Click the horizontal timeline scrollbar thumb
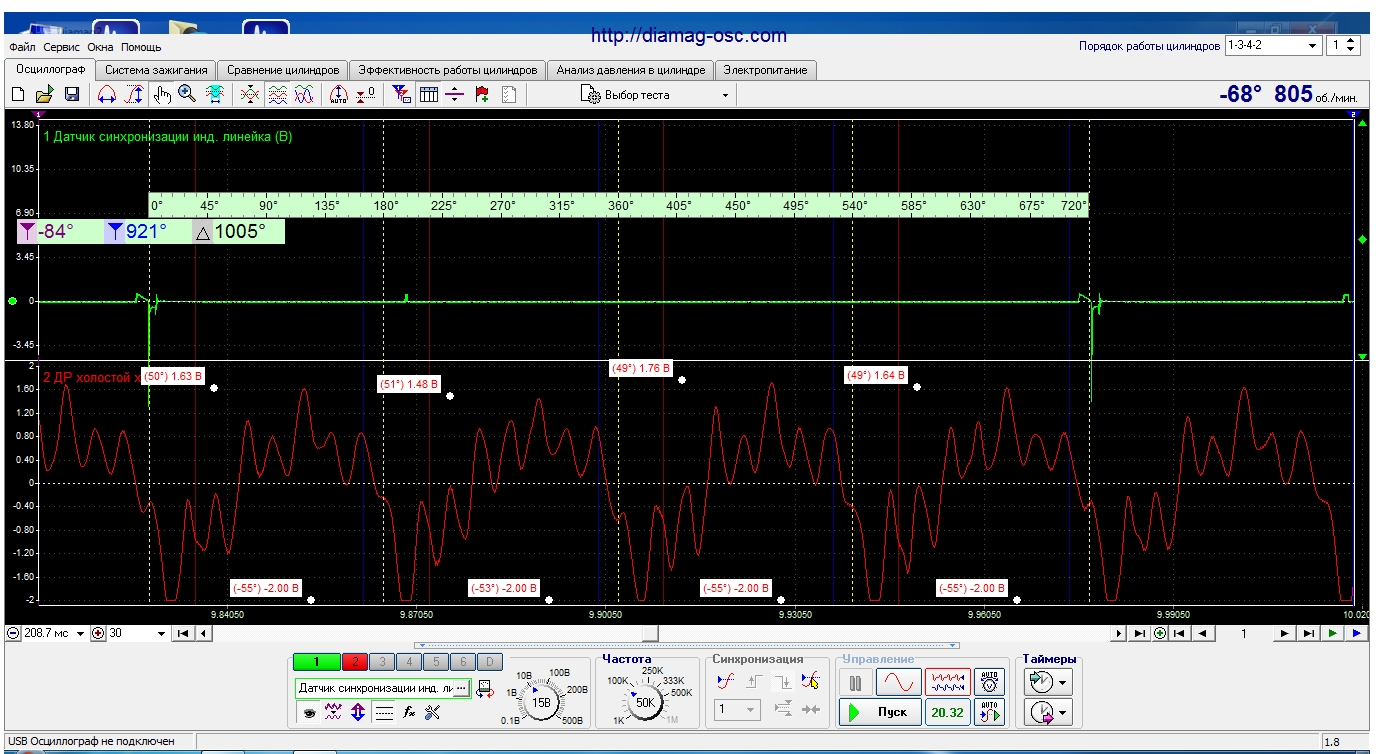 [650, 633]
